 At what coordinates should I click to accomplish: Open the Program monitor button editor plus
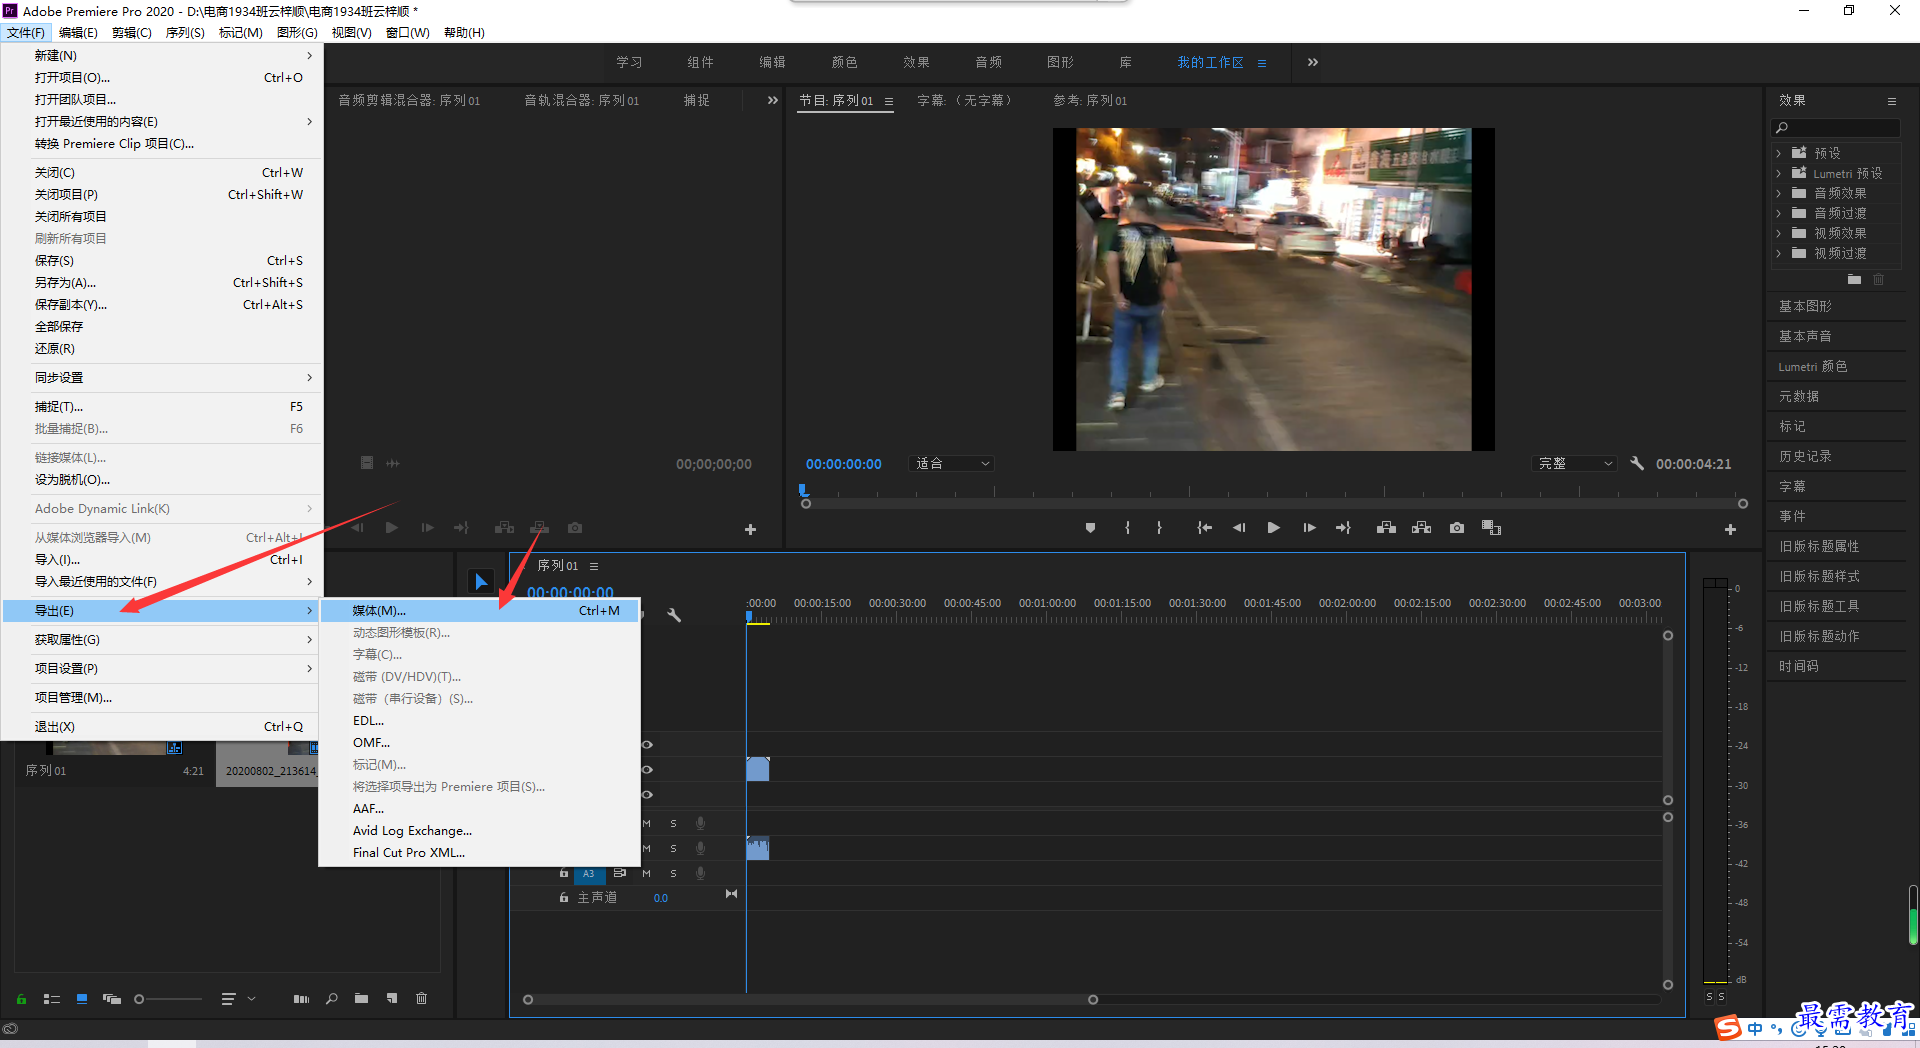point(1730,529)
